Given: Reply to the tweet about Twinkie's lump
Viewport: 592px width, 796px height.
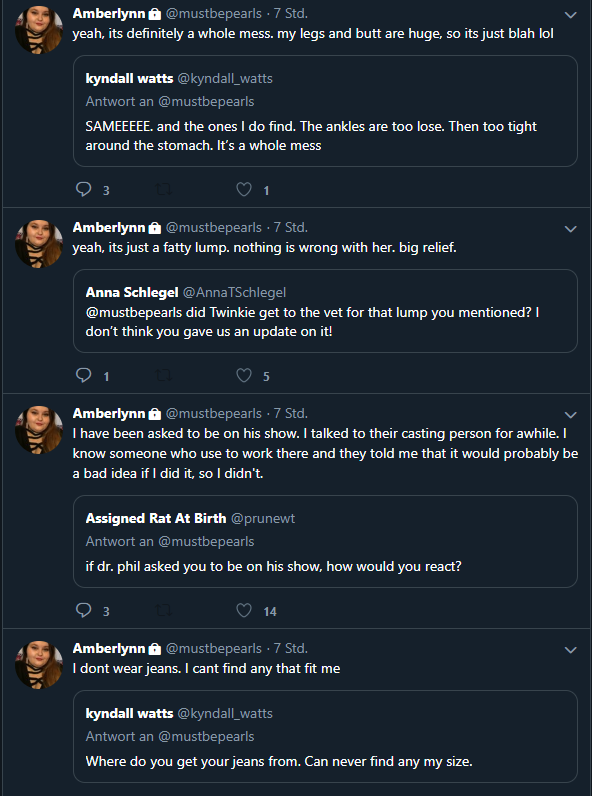Looking at the screenshot, I should pos(84,375).
